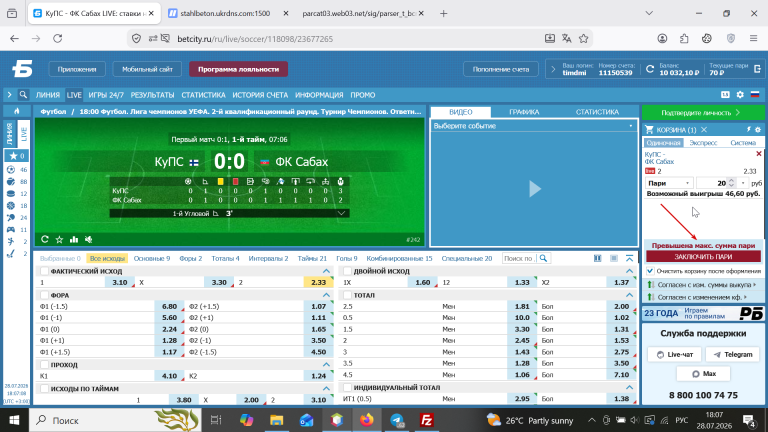
Task: Refresh the match scoreboard
Action: pos(45,239)
